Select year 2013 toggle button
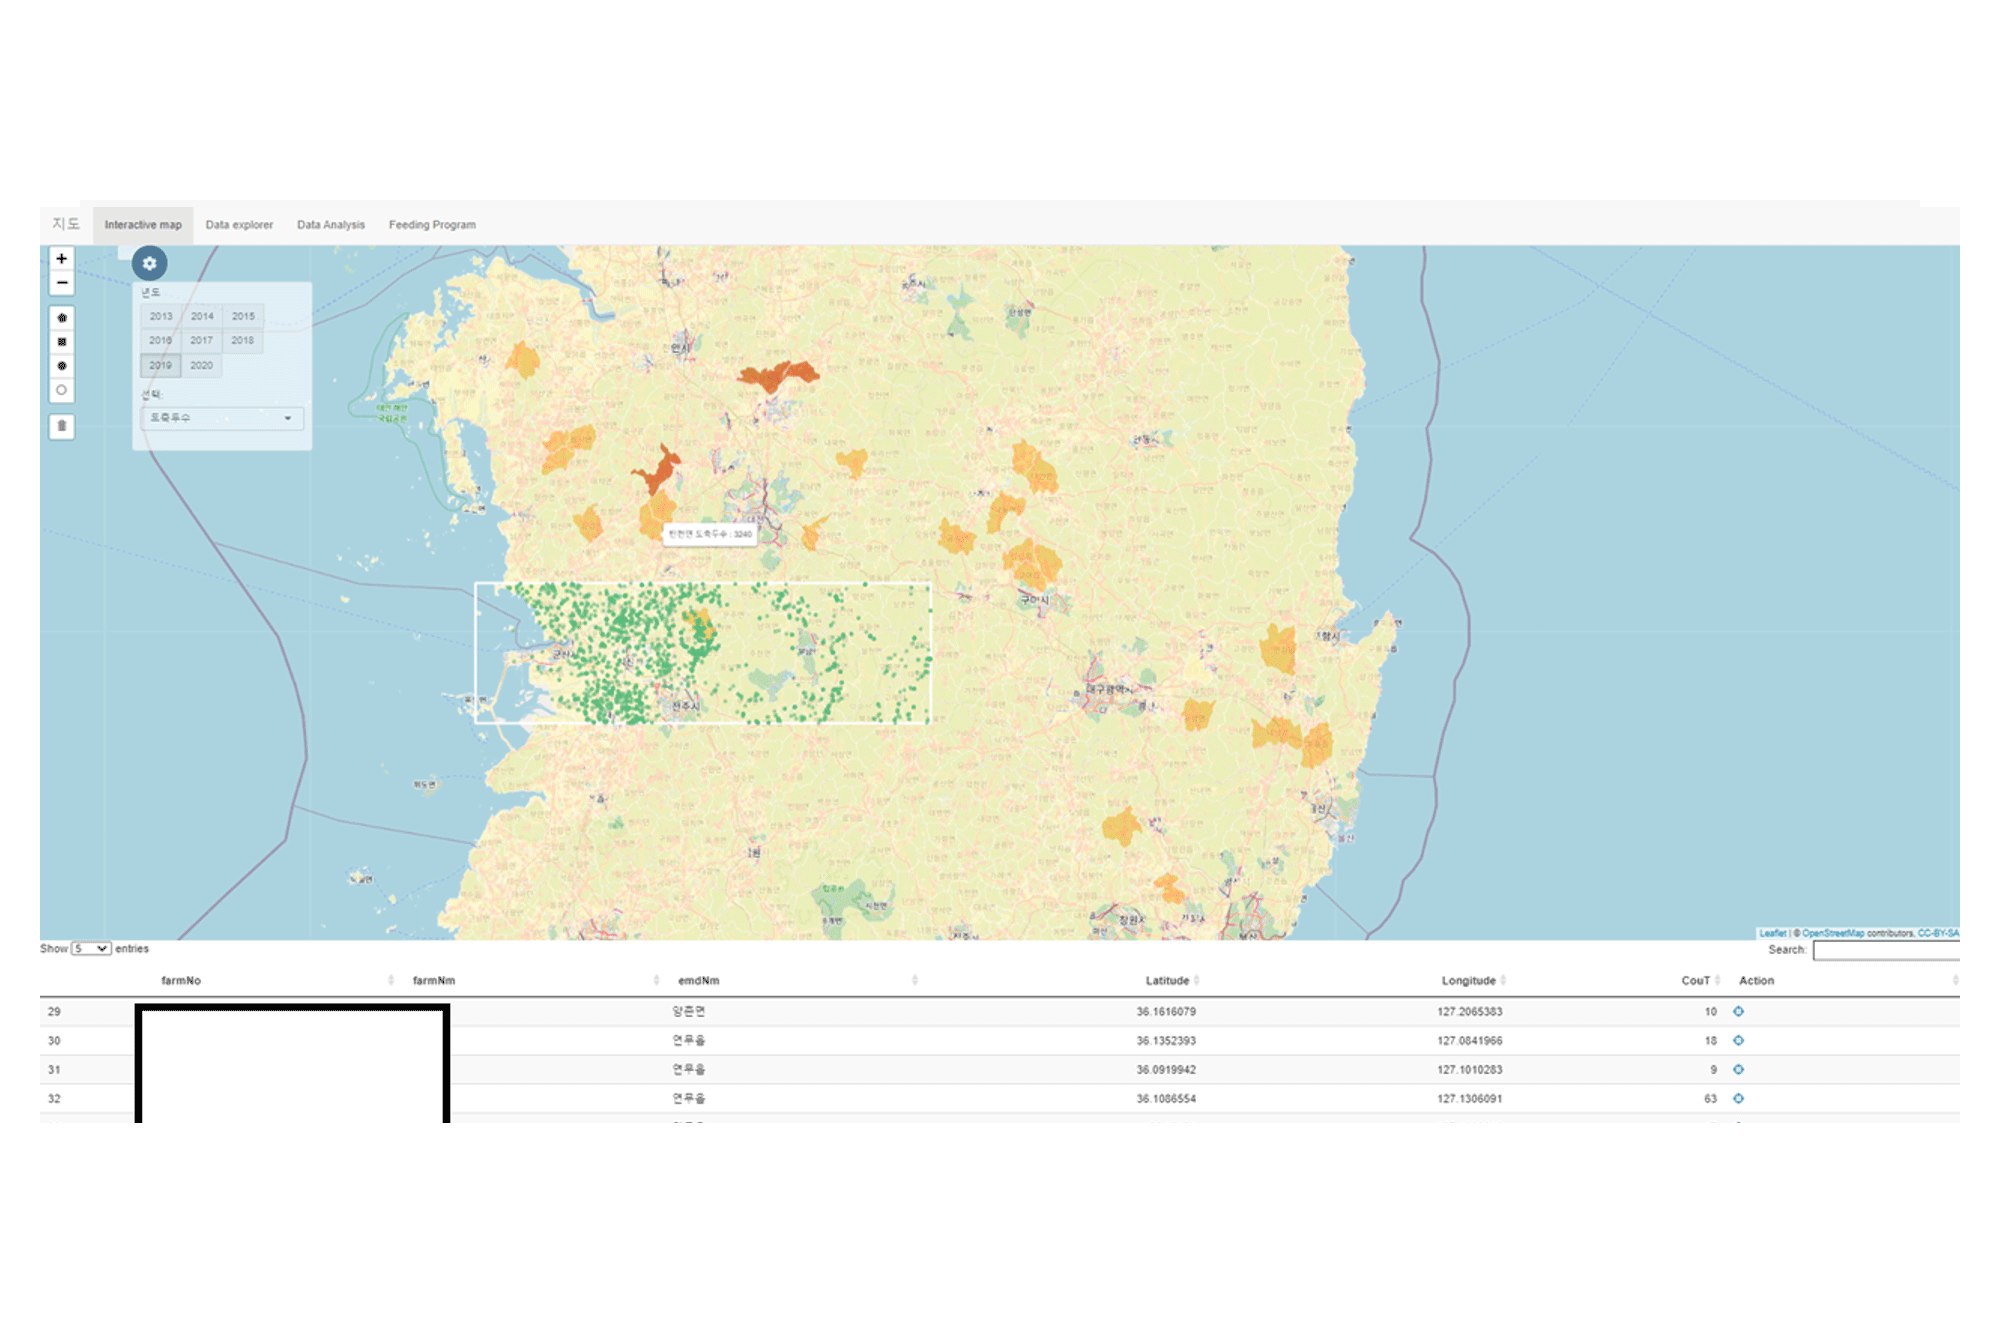 (x=161, y=316)
